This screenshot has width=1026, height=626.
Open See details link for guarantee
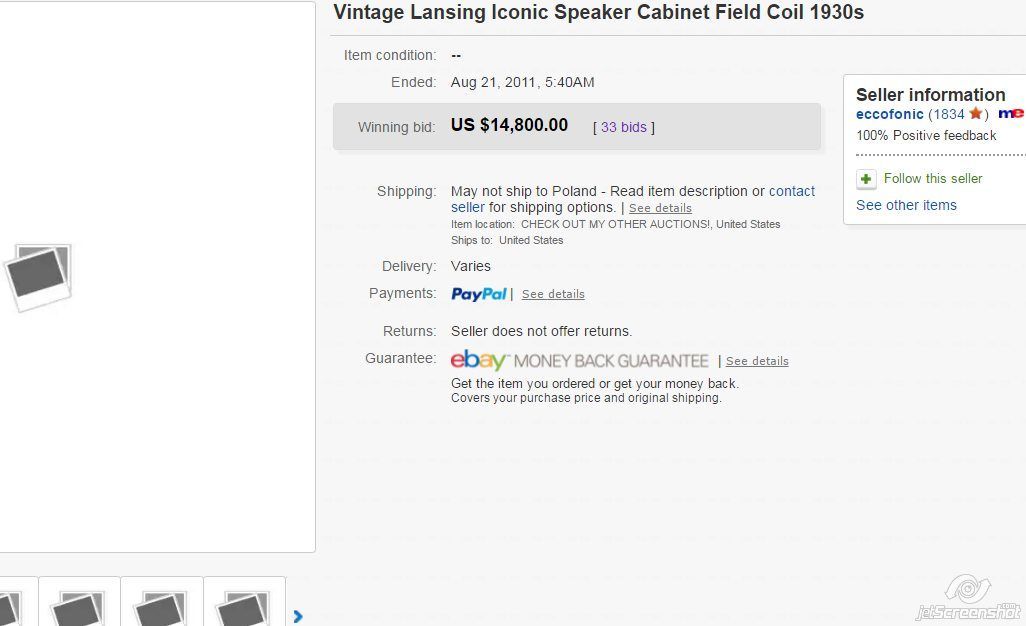tap(757, 361)
